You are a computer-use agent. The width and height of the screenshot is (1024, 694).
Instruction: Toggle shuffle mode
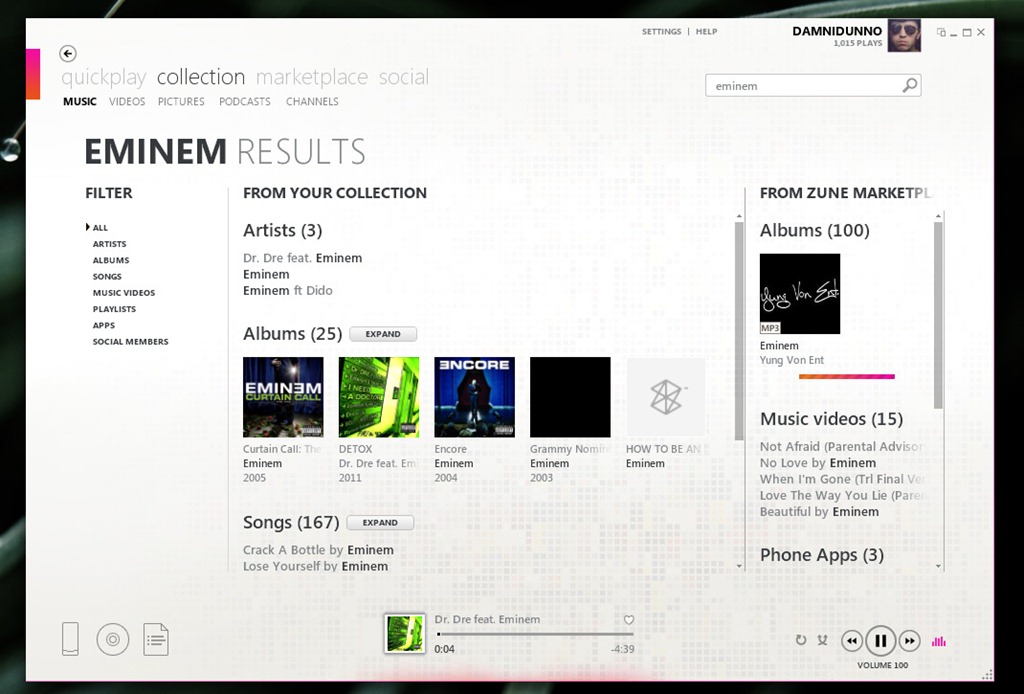click(822, 641)
